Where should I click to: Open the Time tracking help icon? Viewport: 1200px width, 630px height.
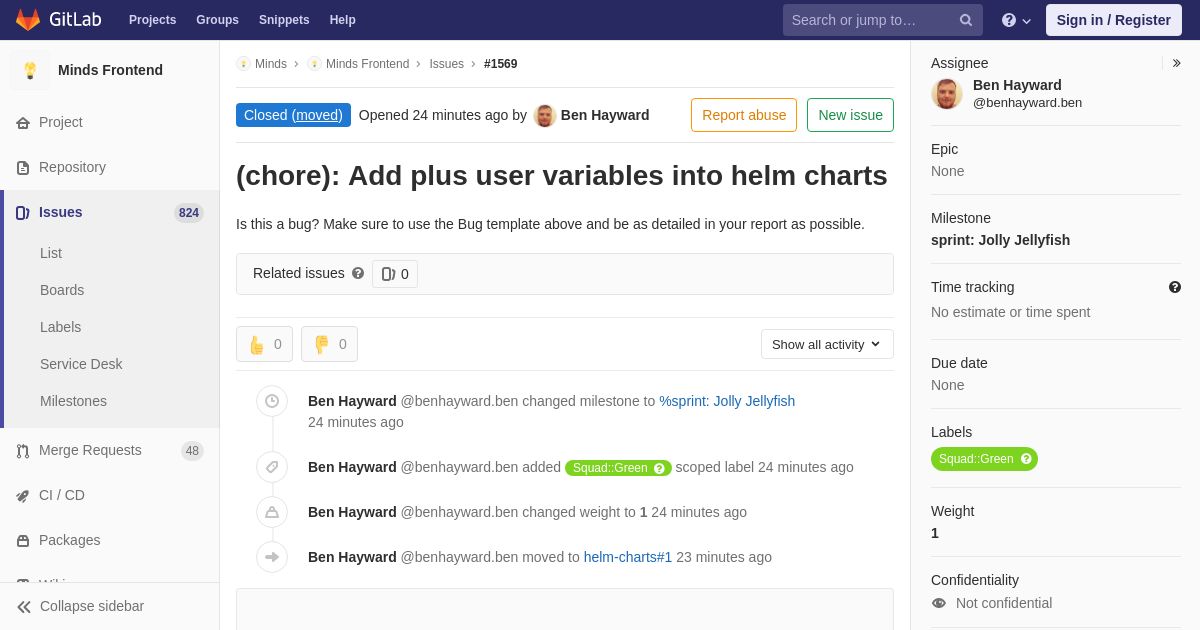click(x=1175, y=287)
